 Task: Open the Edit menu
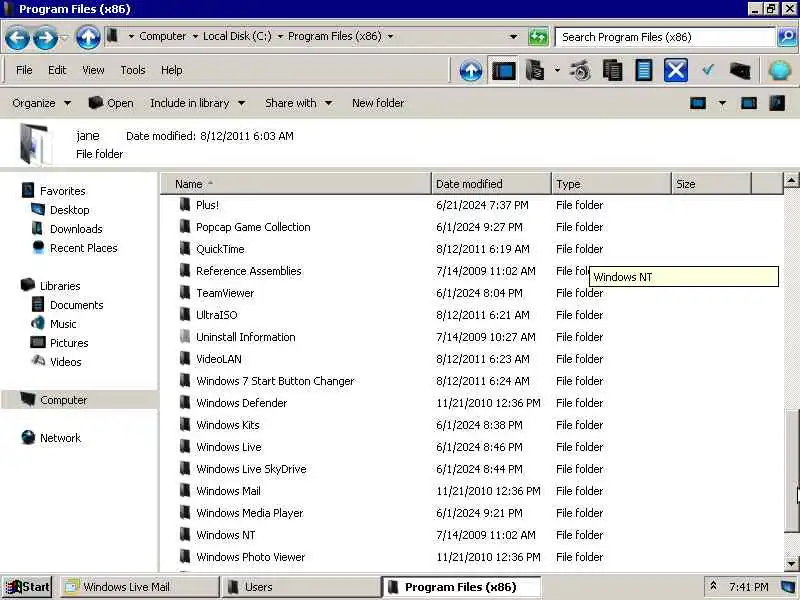57,70
